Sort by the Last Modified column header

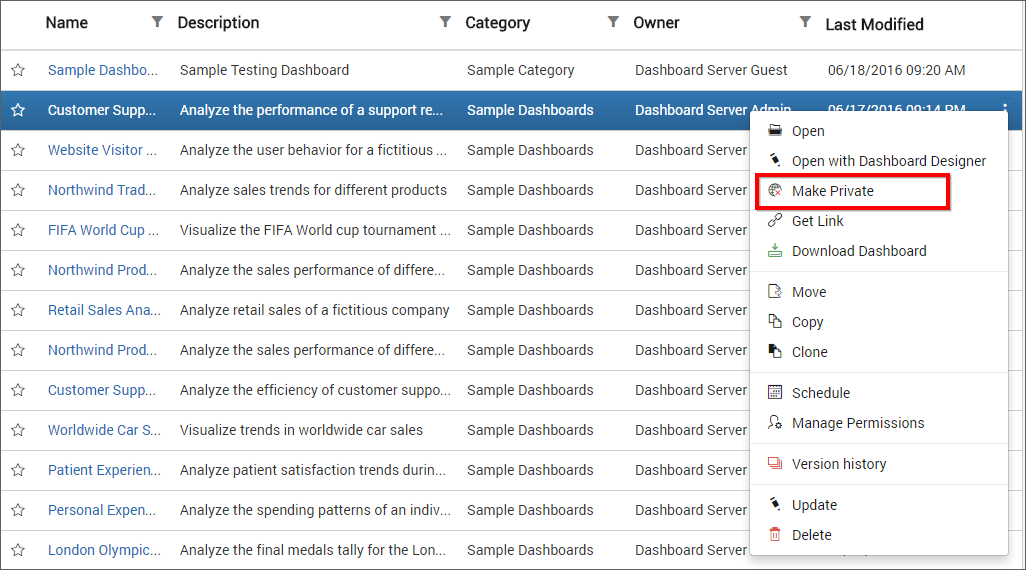874,24
